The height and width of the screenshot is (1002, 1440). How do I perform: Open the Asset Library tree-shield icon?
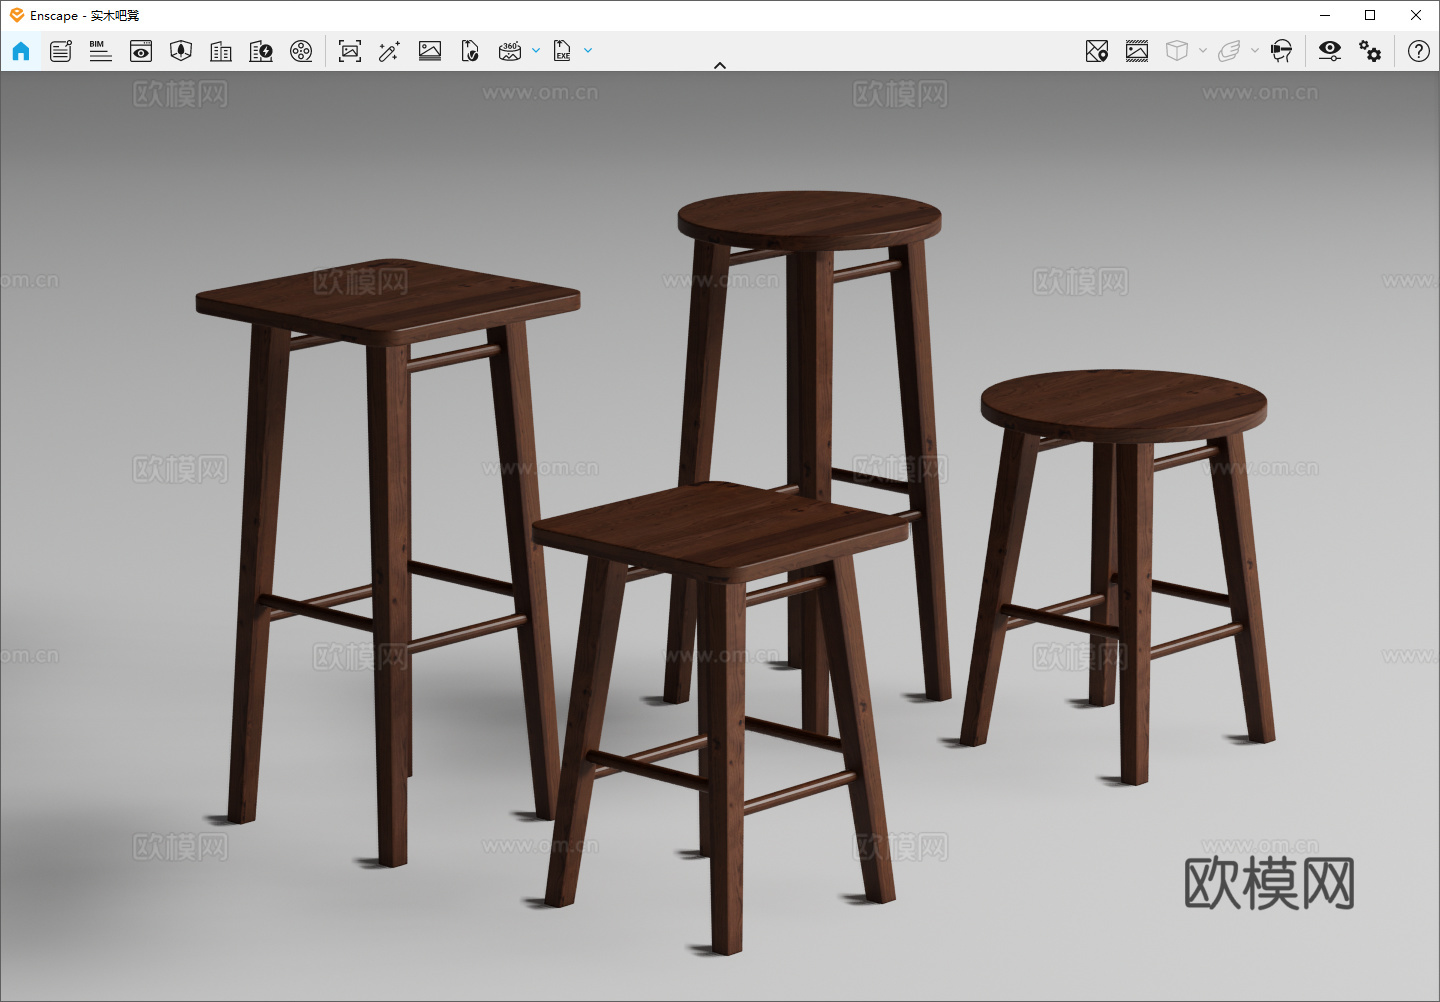(x=181, y=51)
